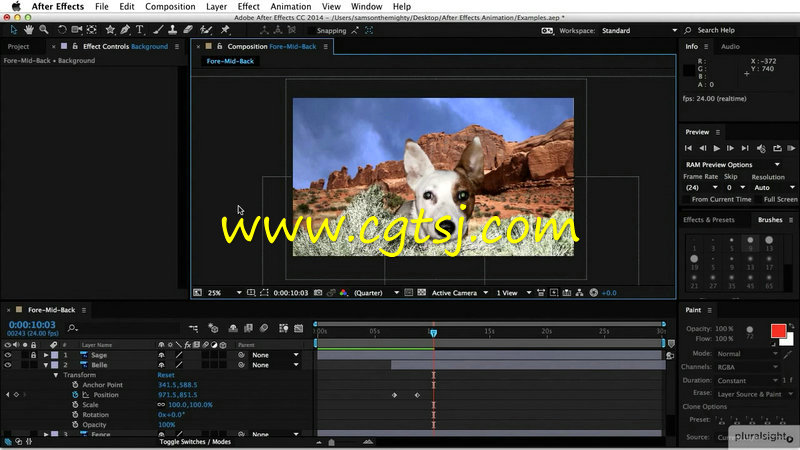Toggle the transparency grid in the viewer

pyautogui.click(x=421, y=293)
